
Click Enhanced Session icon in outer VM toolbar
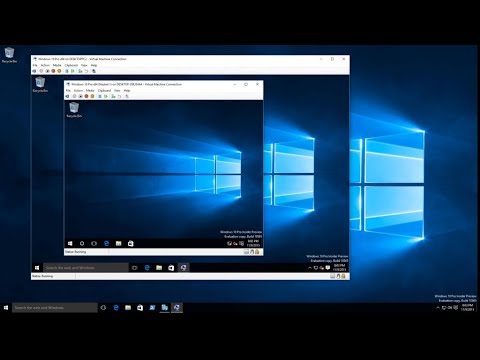click(94, 71)
